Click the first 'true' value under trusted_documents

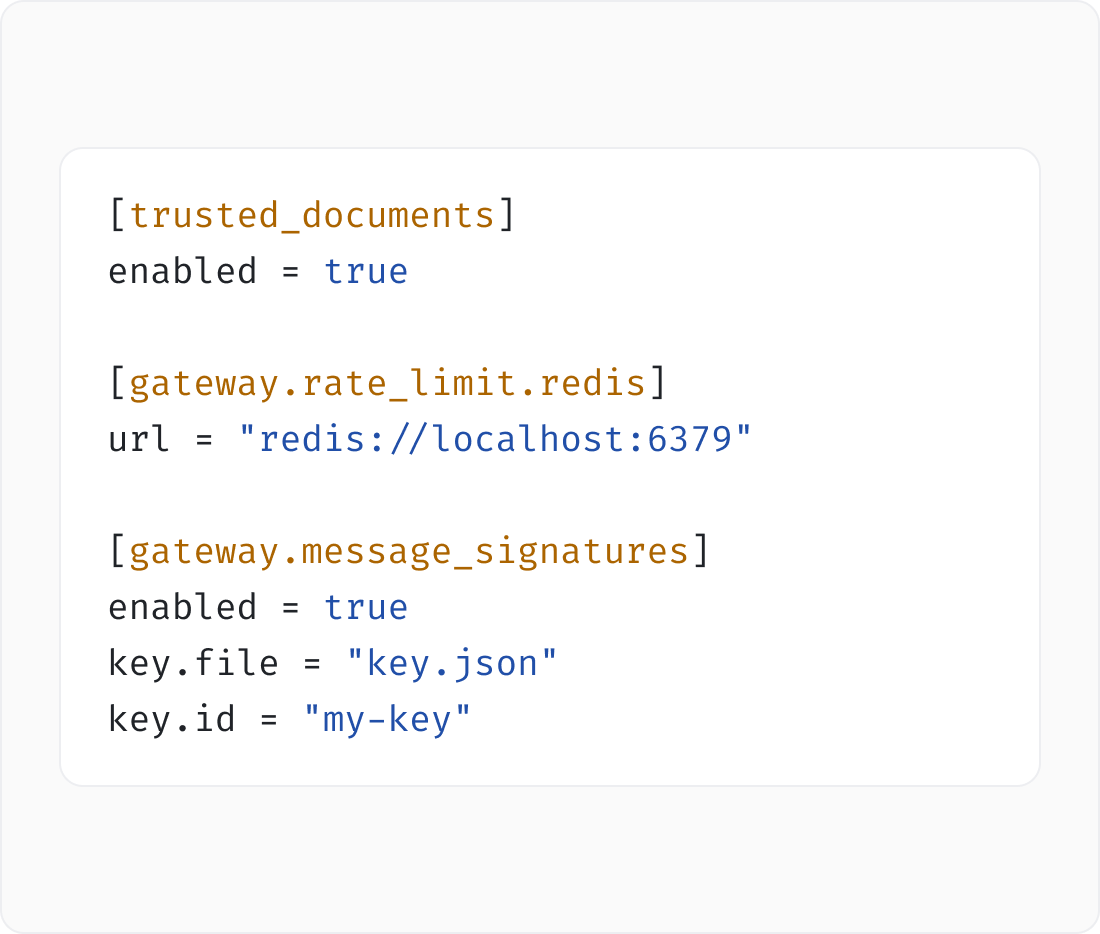coord(365,272)
